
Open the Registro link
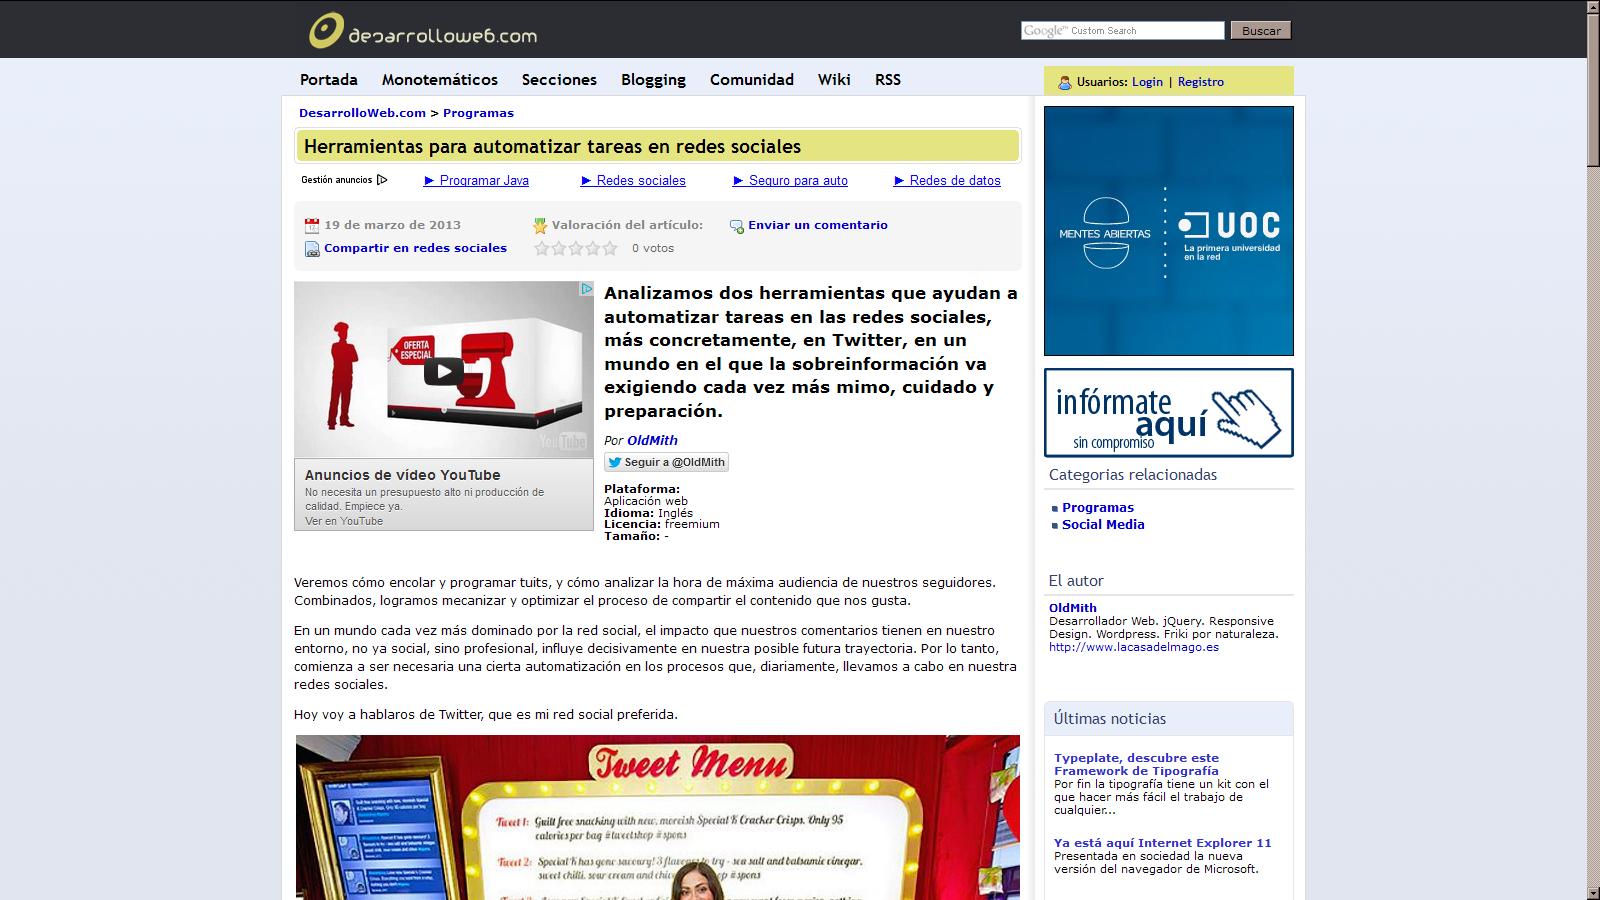coord(1200,82)
